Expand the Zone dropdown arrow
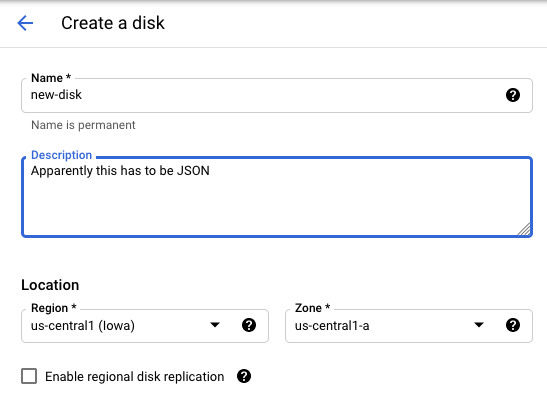 pyautogui.click(x=479, y=325)
